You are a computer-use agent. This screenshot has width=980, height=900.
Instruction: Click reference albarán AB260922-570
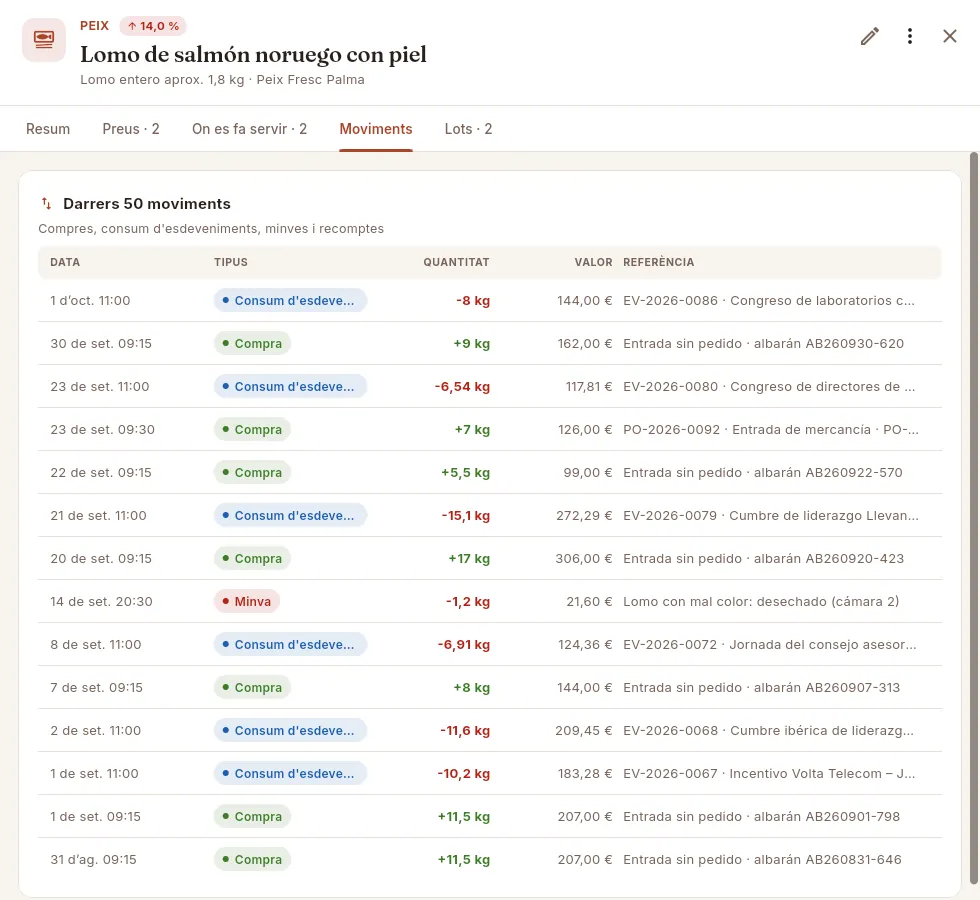click(x=762, y=473)
